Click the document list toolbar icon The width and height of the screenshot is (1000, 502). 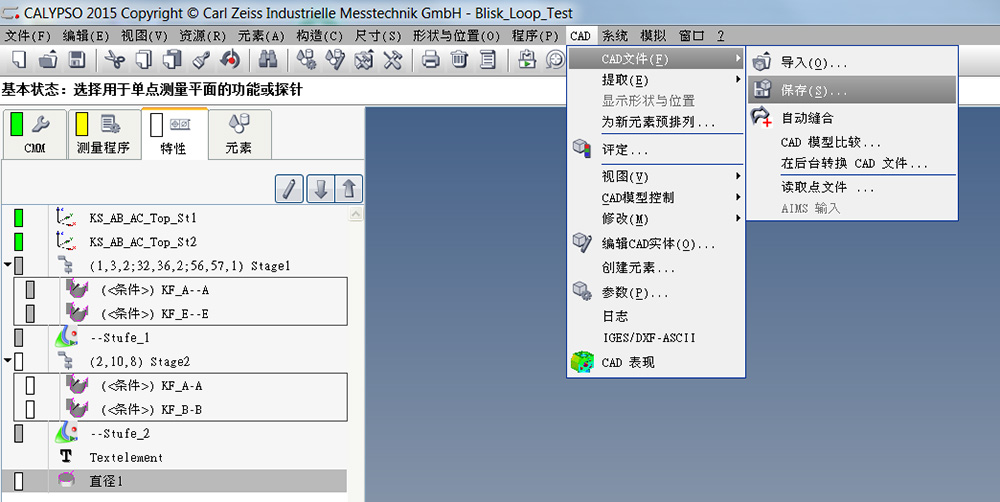point(488,60)
